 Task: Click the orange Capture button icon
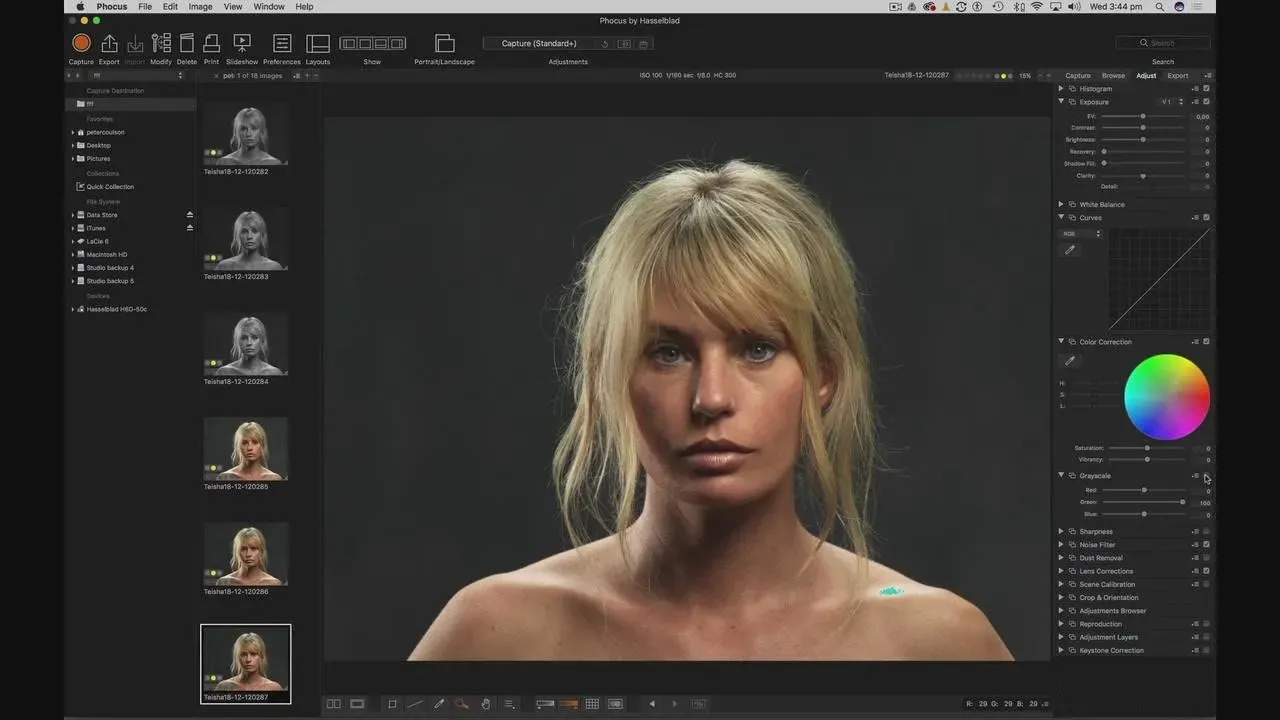(81, 43)
